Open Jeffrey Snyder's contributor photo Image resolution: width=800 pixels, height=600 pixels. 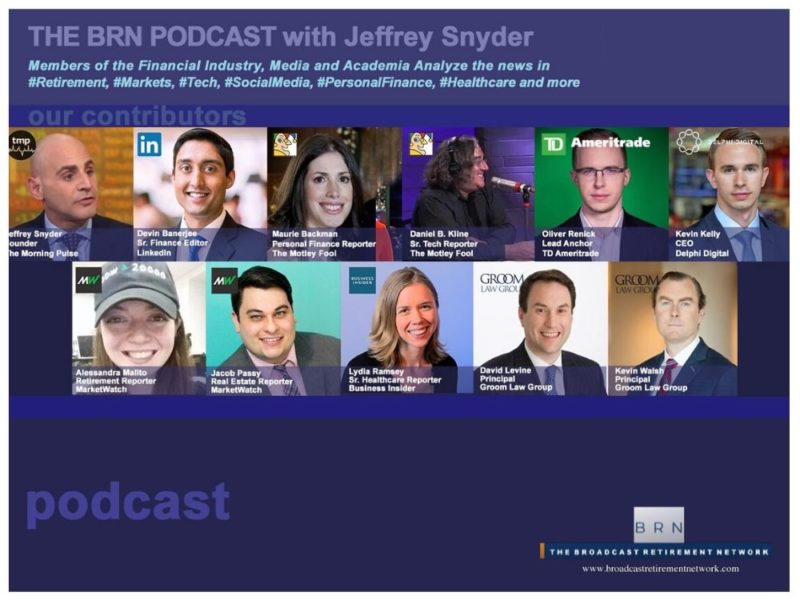(x=71, y=194)
